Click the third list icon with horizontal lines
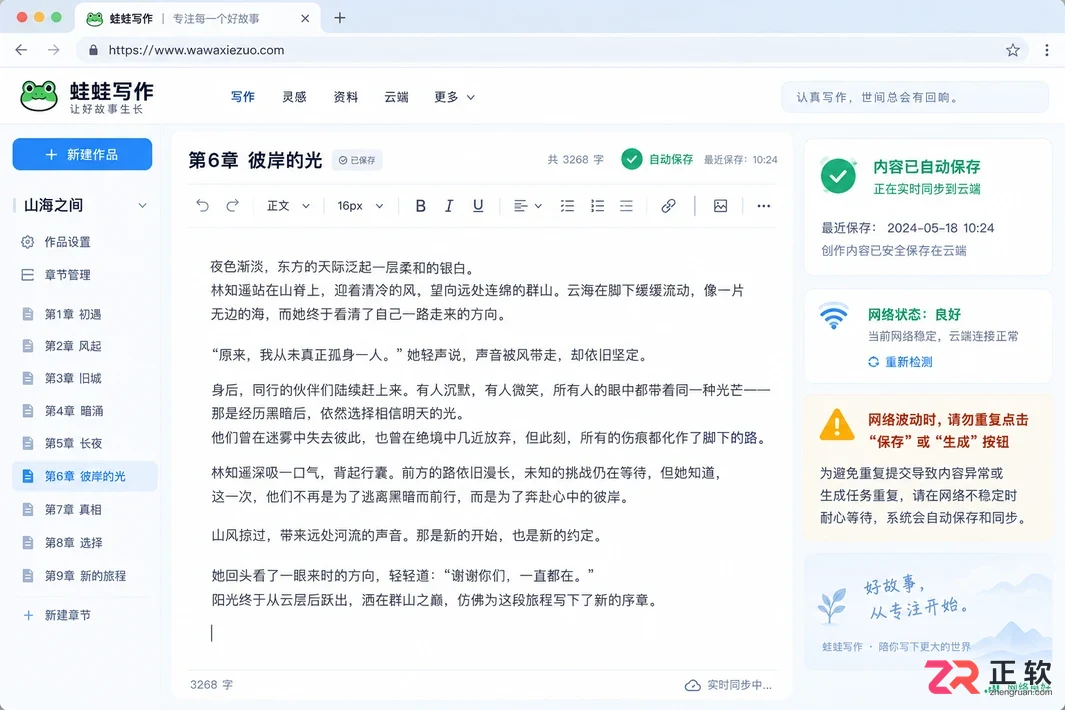This screenshot has width=1065, height=710. [x=626, y=206]
